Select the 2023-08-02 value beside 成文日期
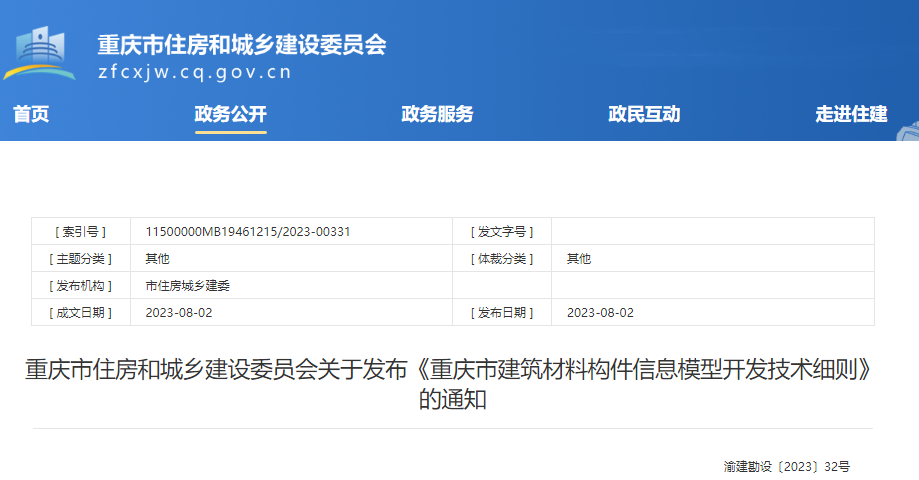This screenshot has height=480, width=919. [179, 312]
